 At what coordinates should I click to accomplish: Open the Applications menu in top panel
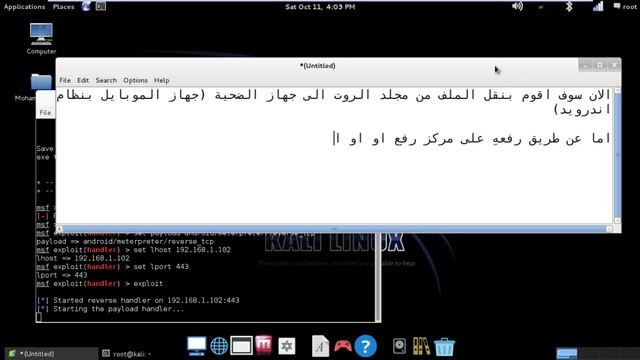[24, 7]
